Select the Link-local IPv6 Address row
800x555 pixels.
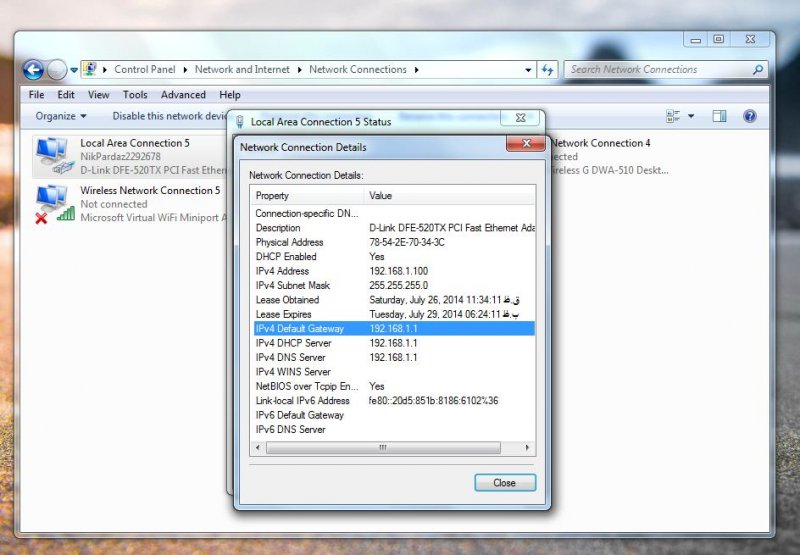(x=394, y=400)
